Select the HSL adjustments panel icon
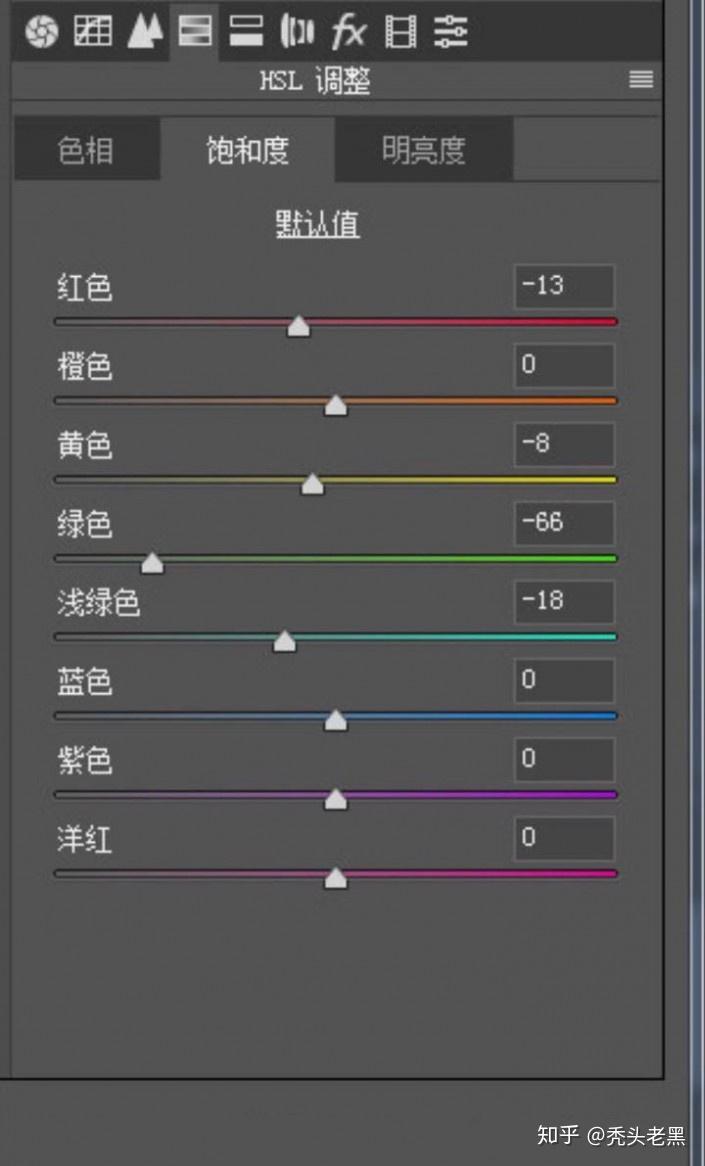This screenshot has height=1166, width=705. click(195, 32)
